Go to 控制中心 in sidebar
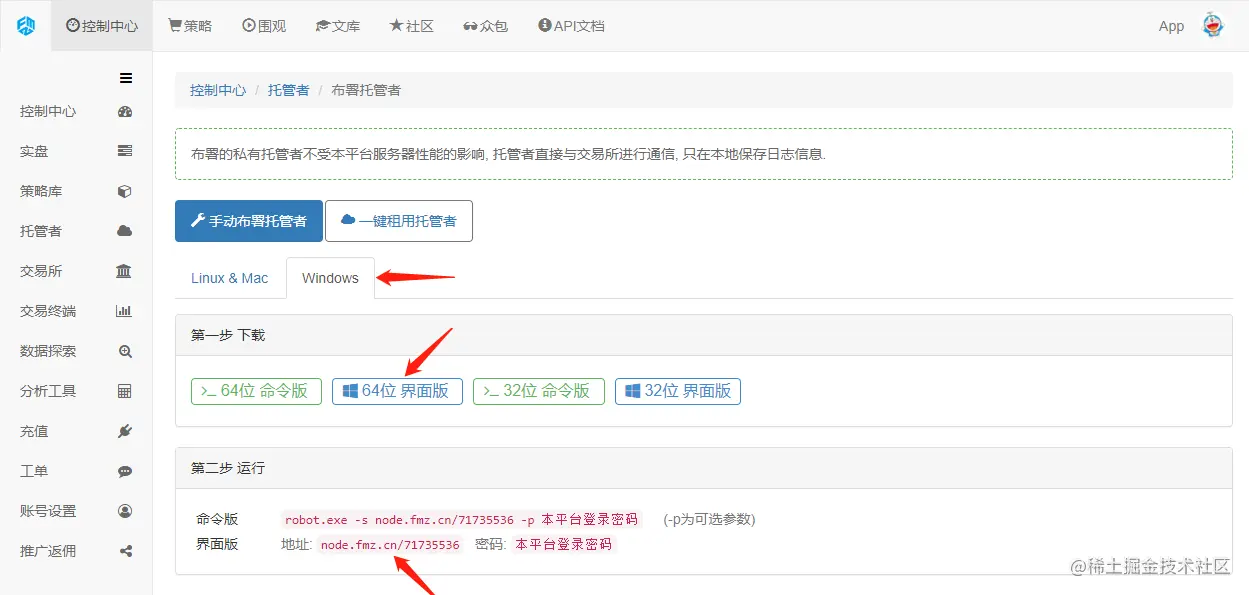 click(48, 112)
